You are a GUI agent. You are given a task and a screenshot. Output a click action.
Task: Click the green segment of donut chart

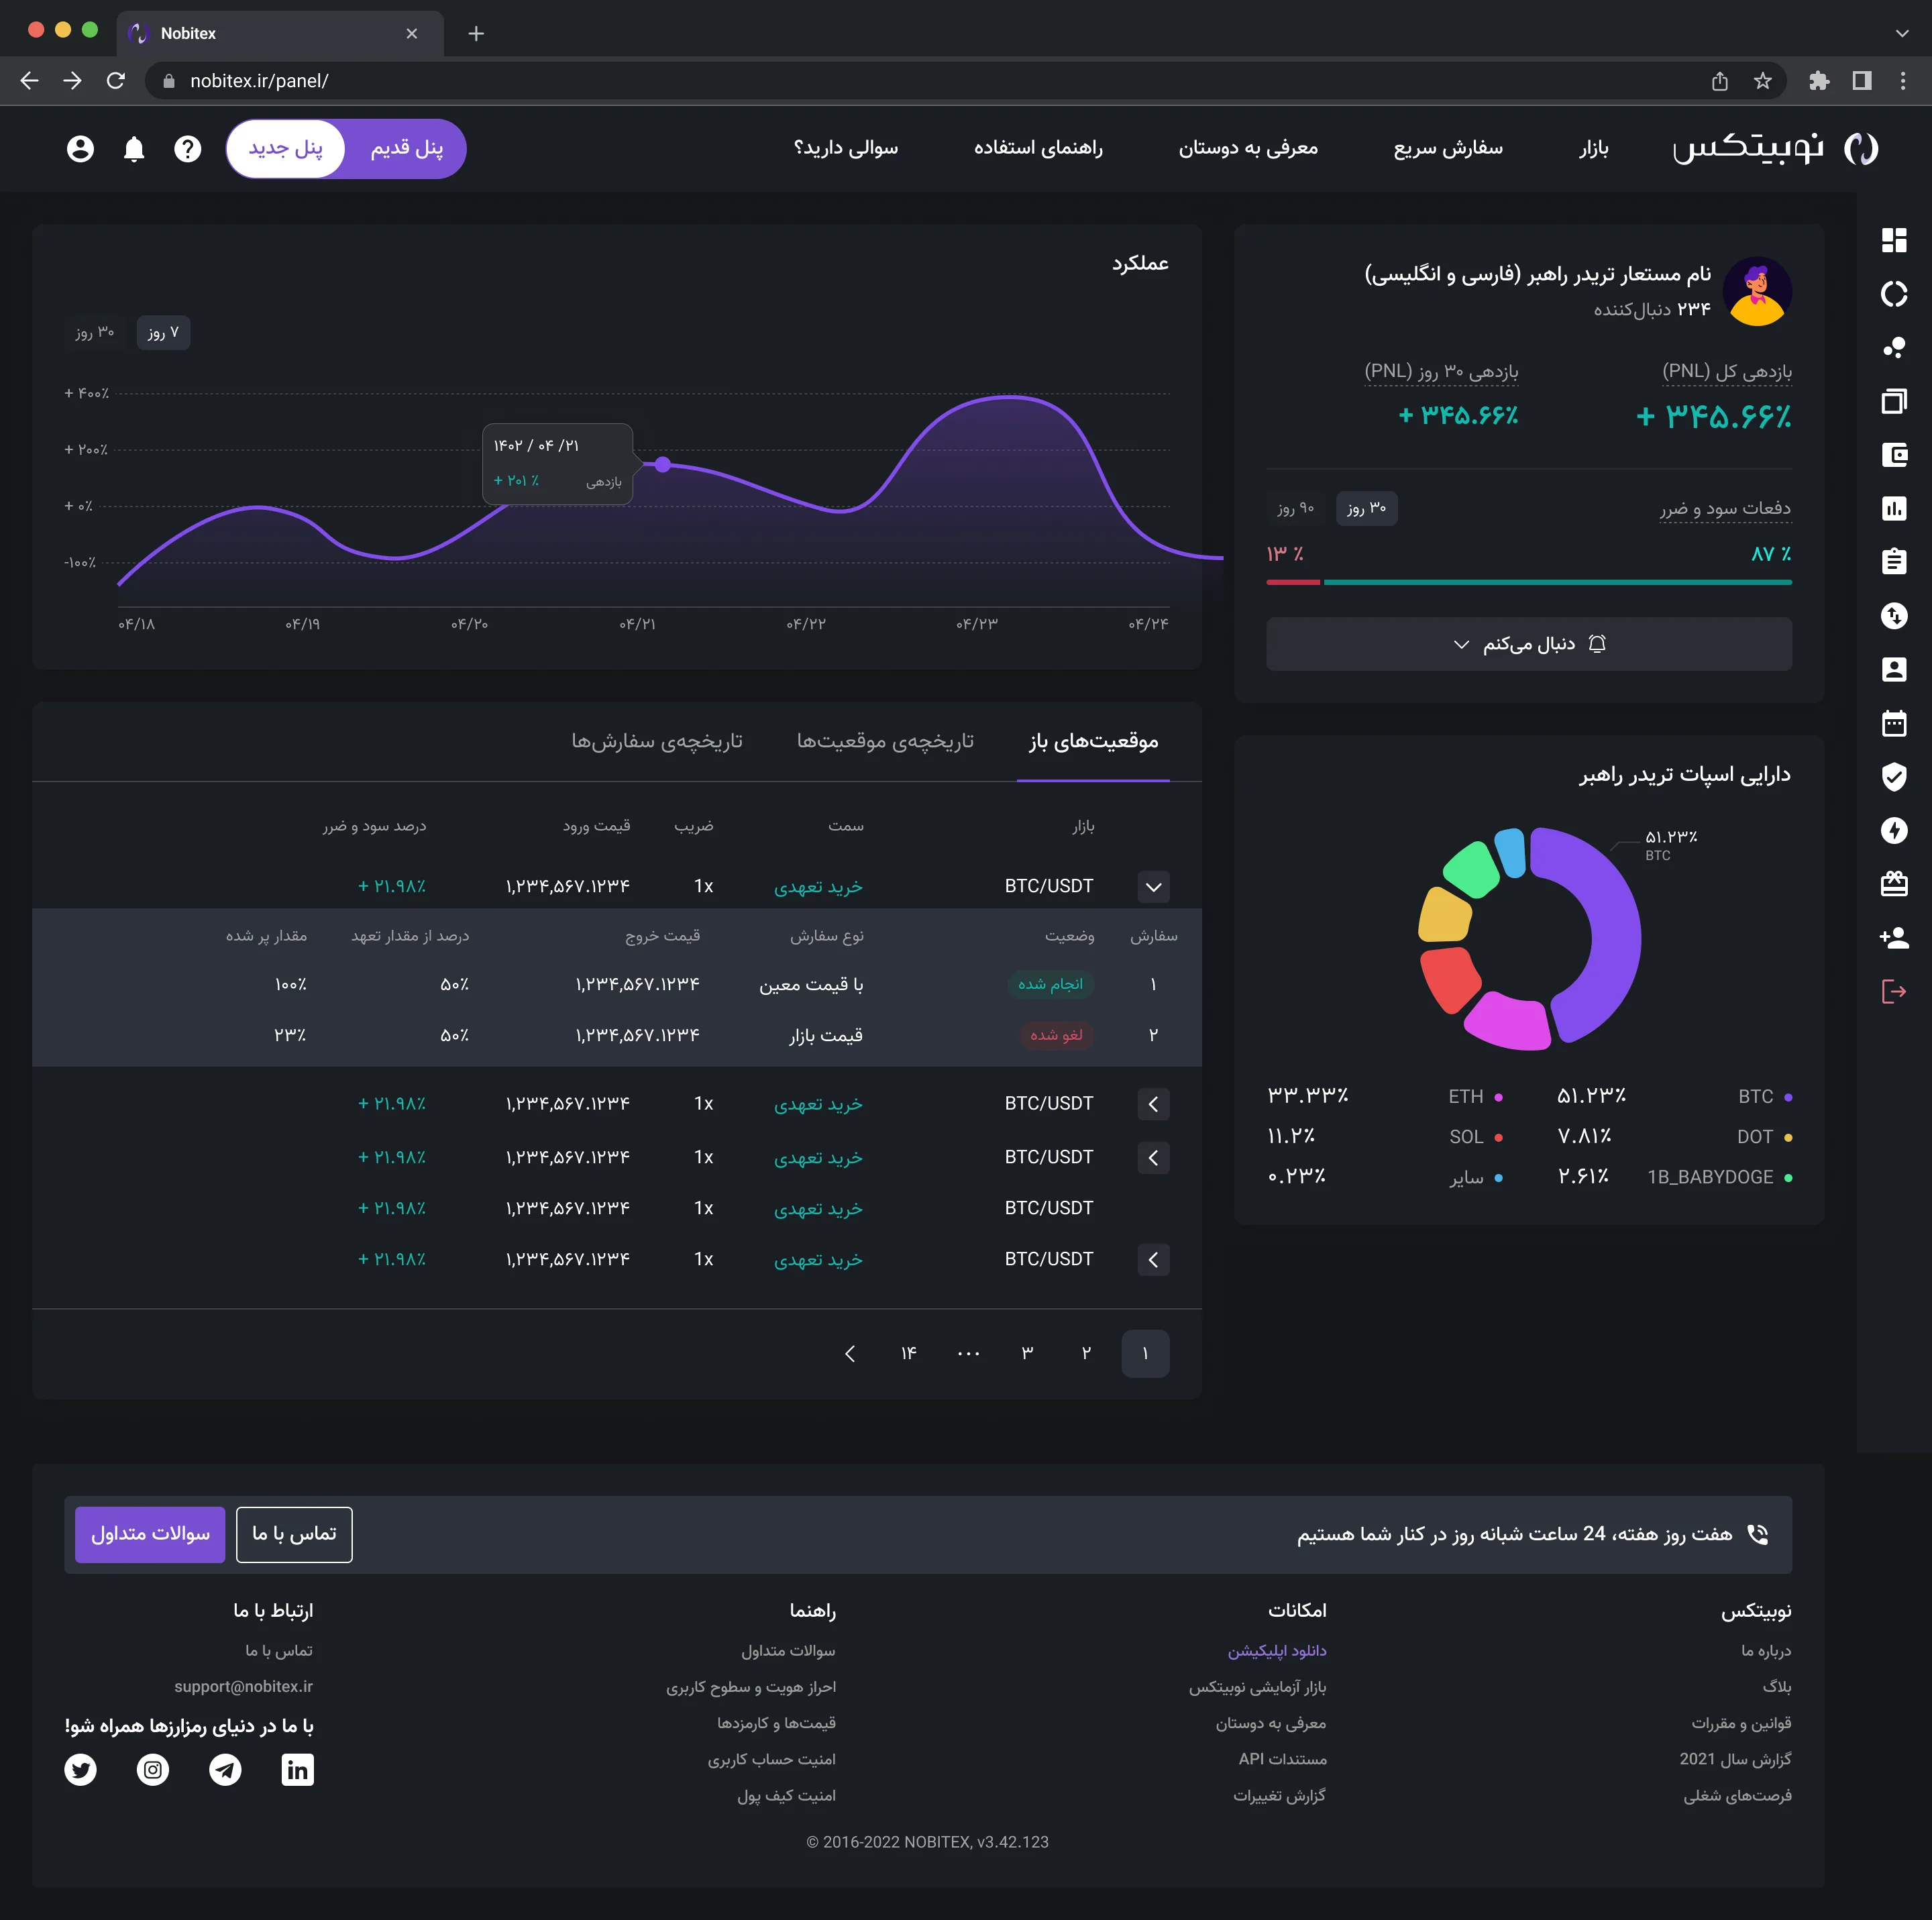tap(1472, 869)
